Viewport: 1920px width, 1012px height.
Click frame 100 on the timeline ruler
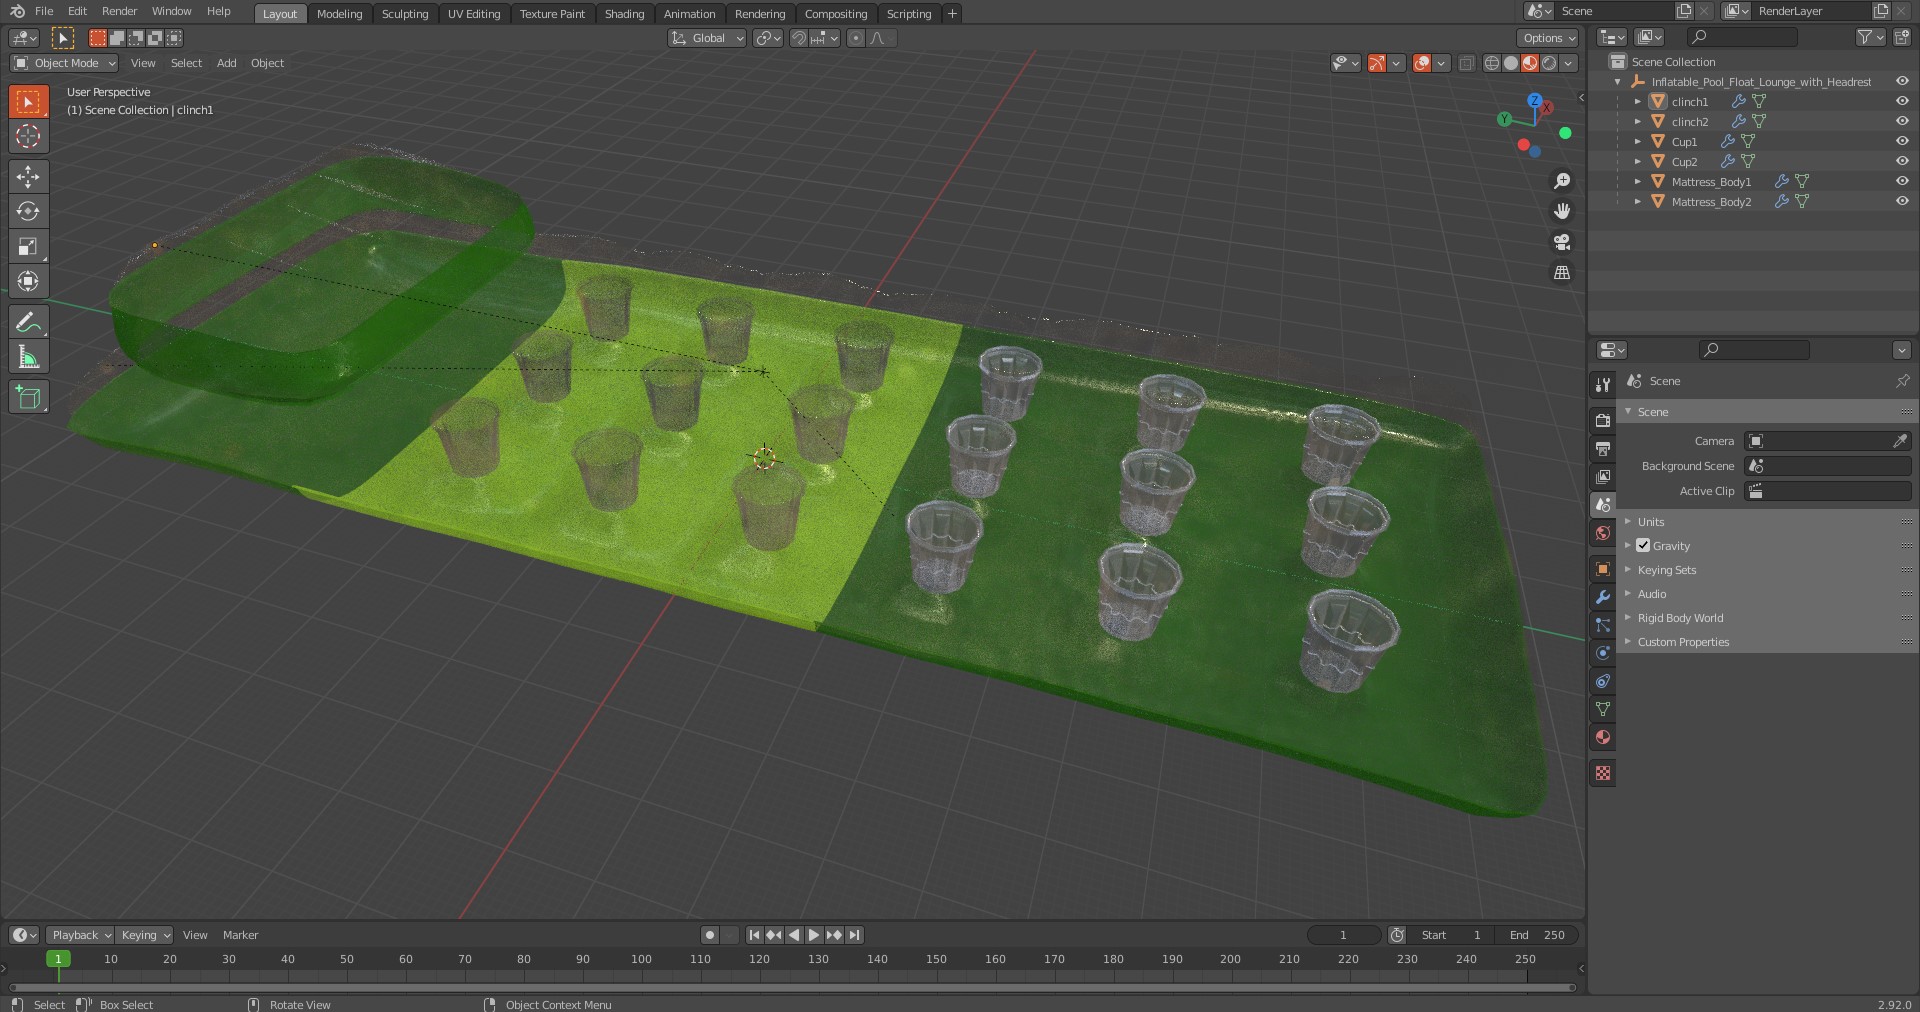pyautogui.click(x=641, y=959)
